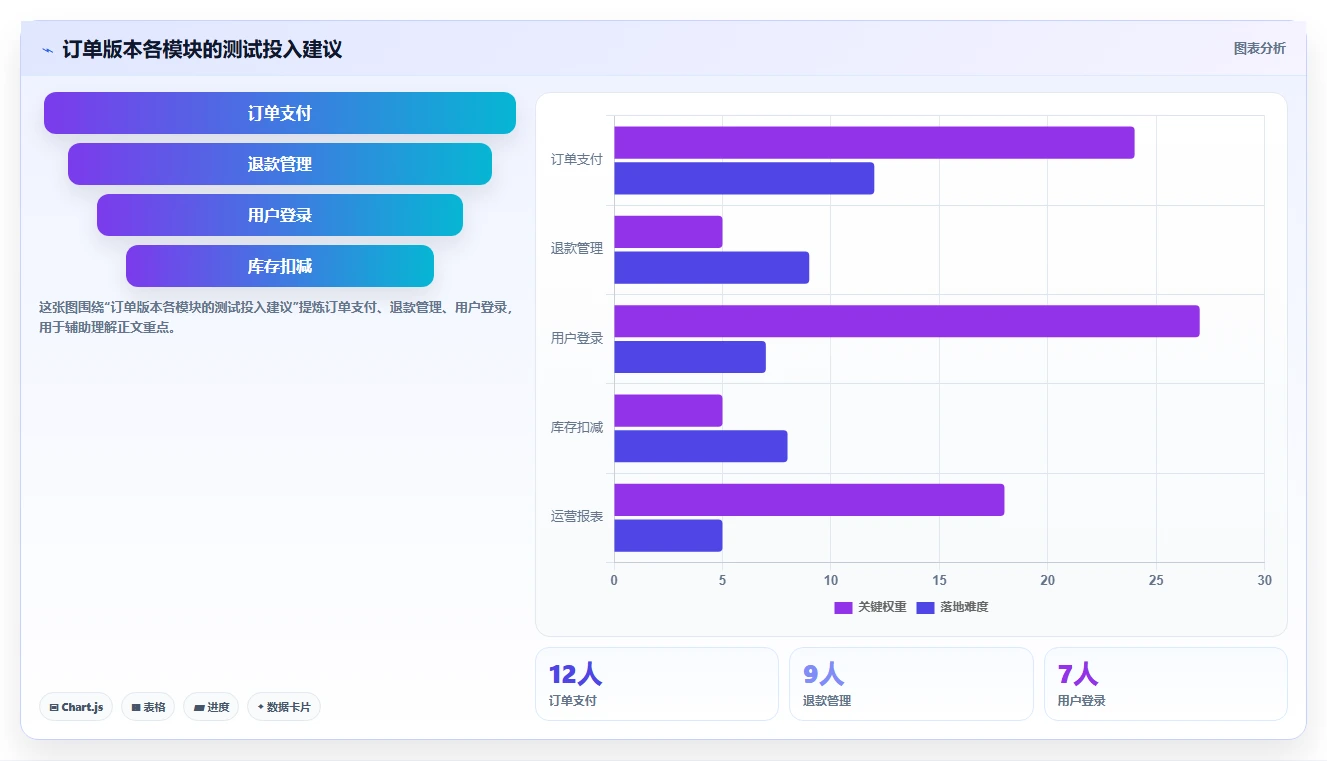The image size is (1327, 761).
Task: Click the blue 退款管理 落地难度 bar
Action: click(x=711, y=268)
